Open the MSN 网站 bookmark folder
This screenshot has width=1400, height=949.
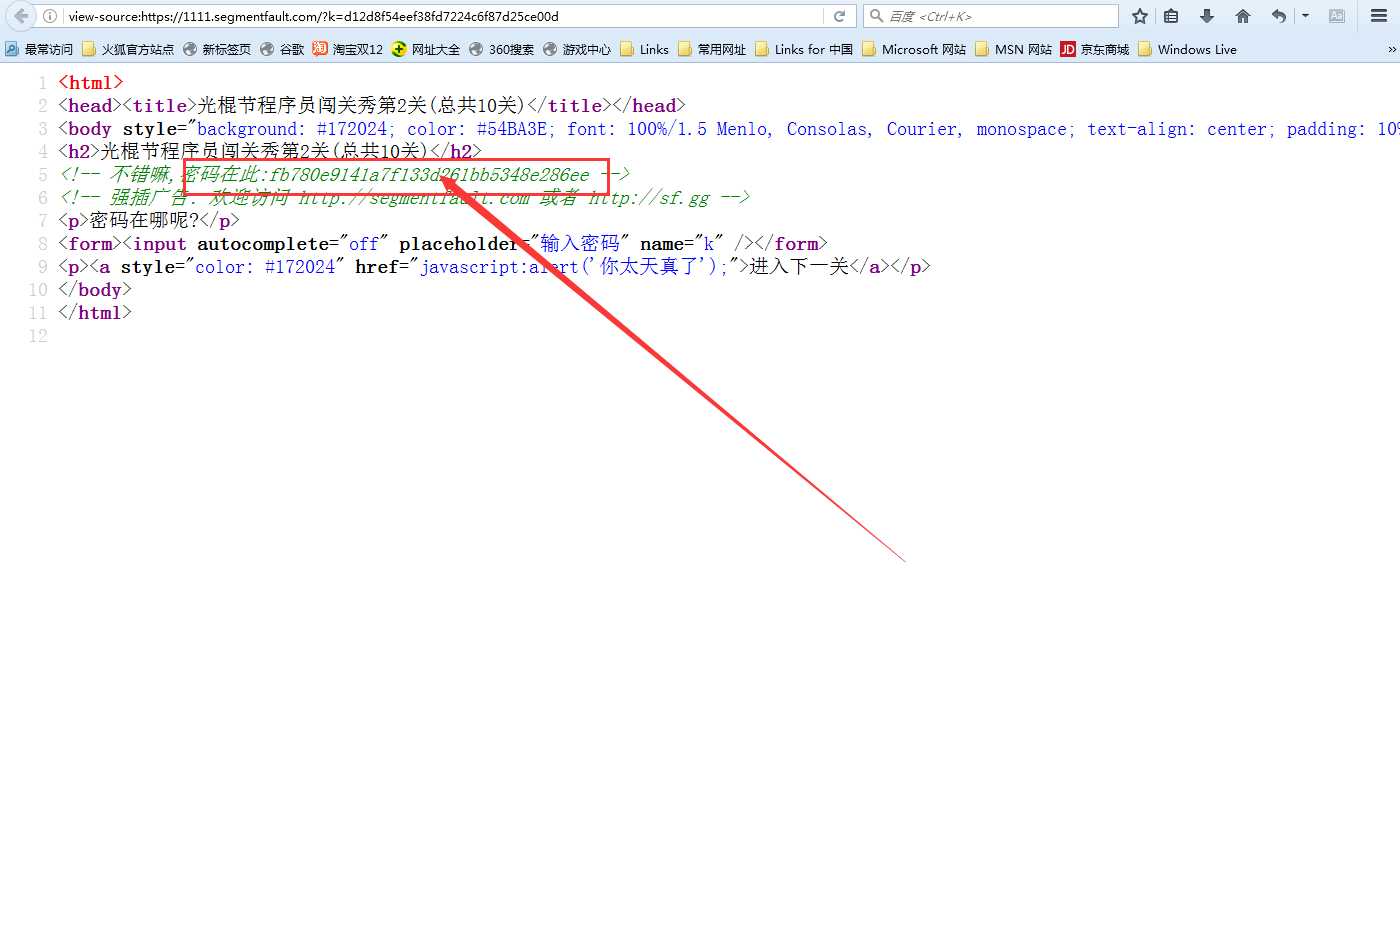[1014, 49]
